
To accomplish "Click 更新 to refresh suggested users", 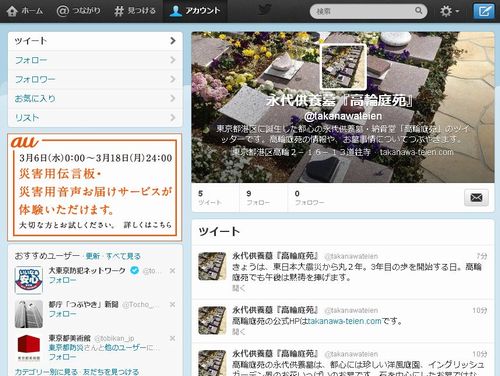I will coord(93,256).
